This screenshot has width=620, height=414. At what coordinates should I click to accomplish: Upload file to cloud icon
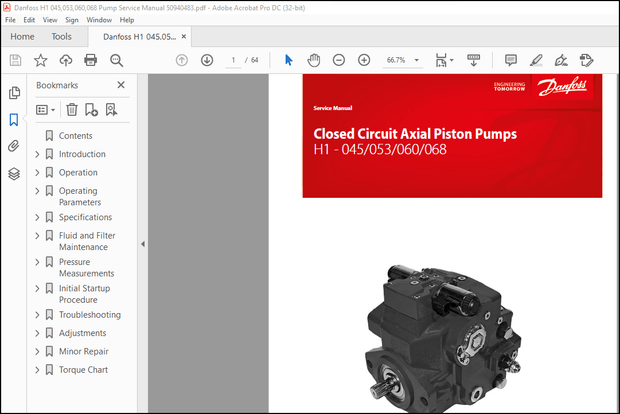point(66,60)
